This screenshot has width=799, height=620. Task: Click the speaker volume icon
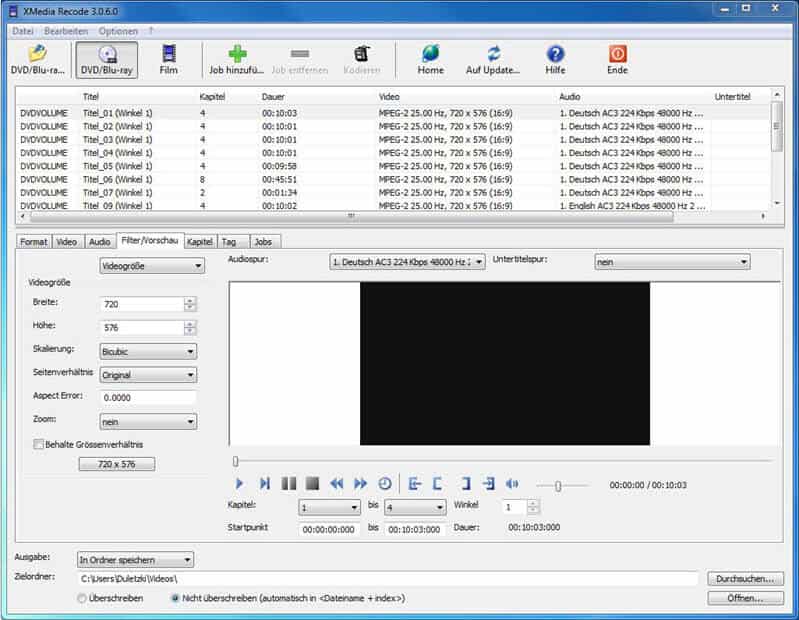coord(512,483)
